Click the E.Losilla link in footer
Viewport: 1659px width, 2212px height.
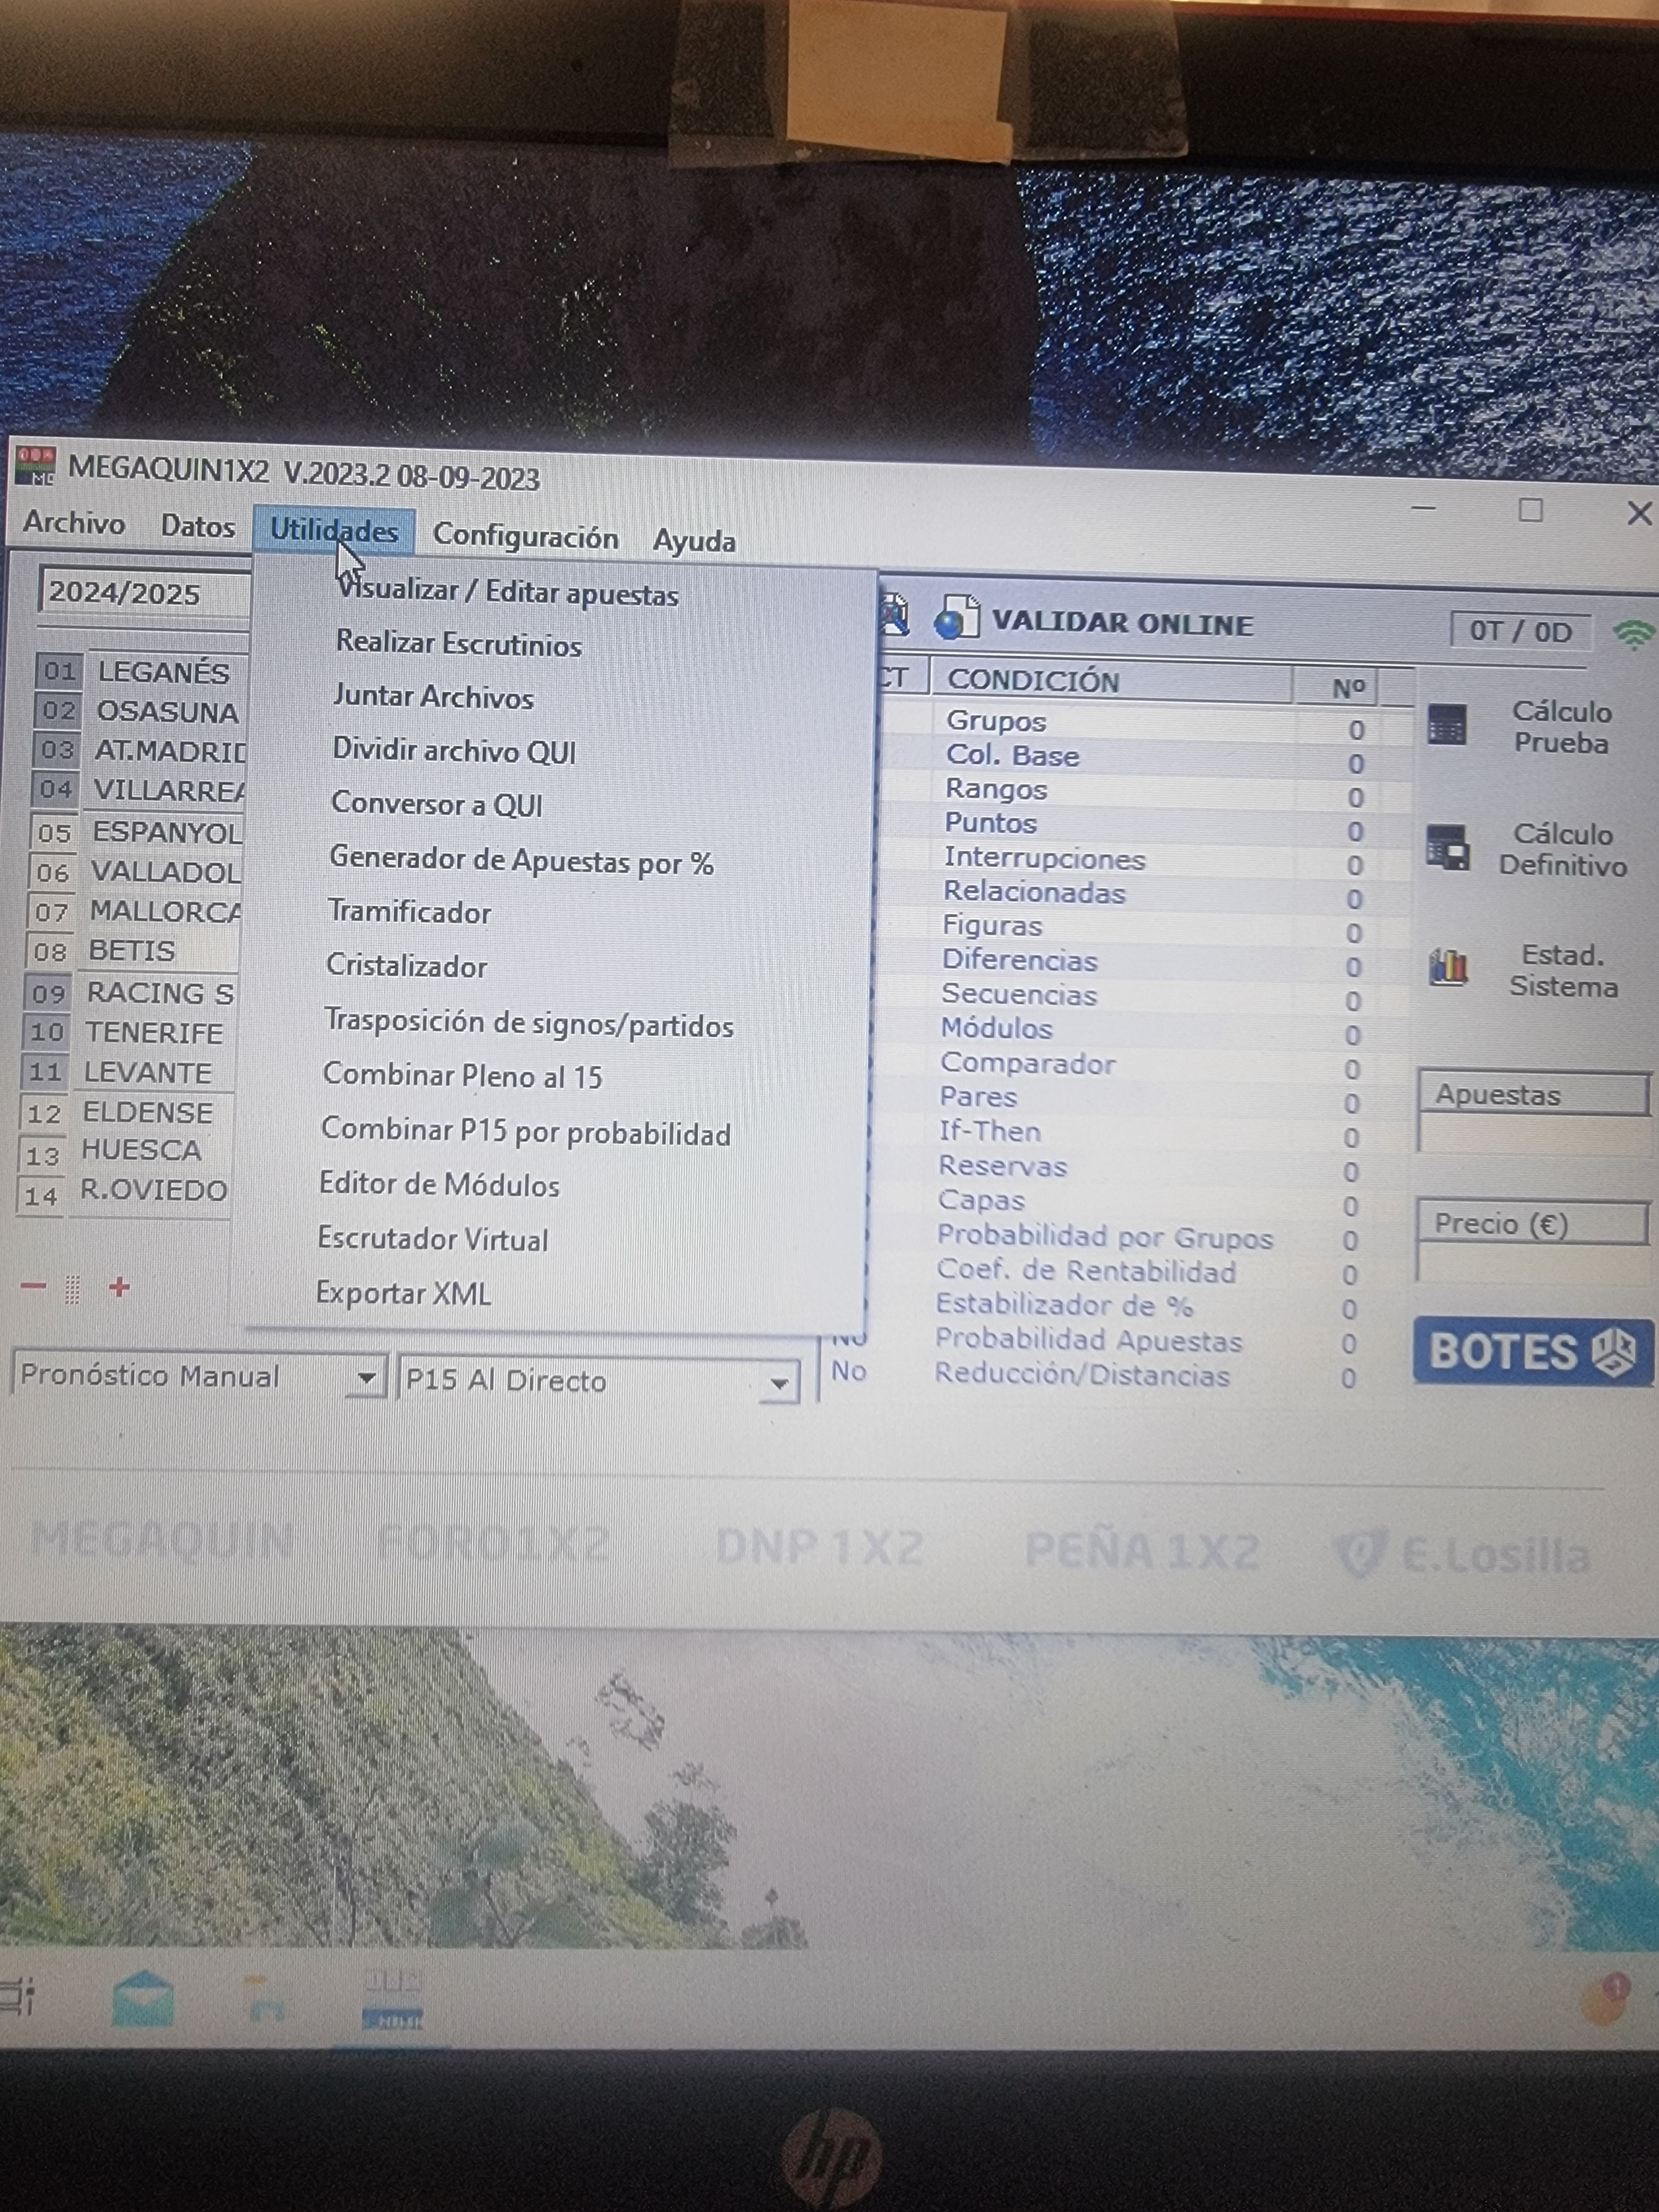pos(1463,1555)
